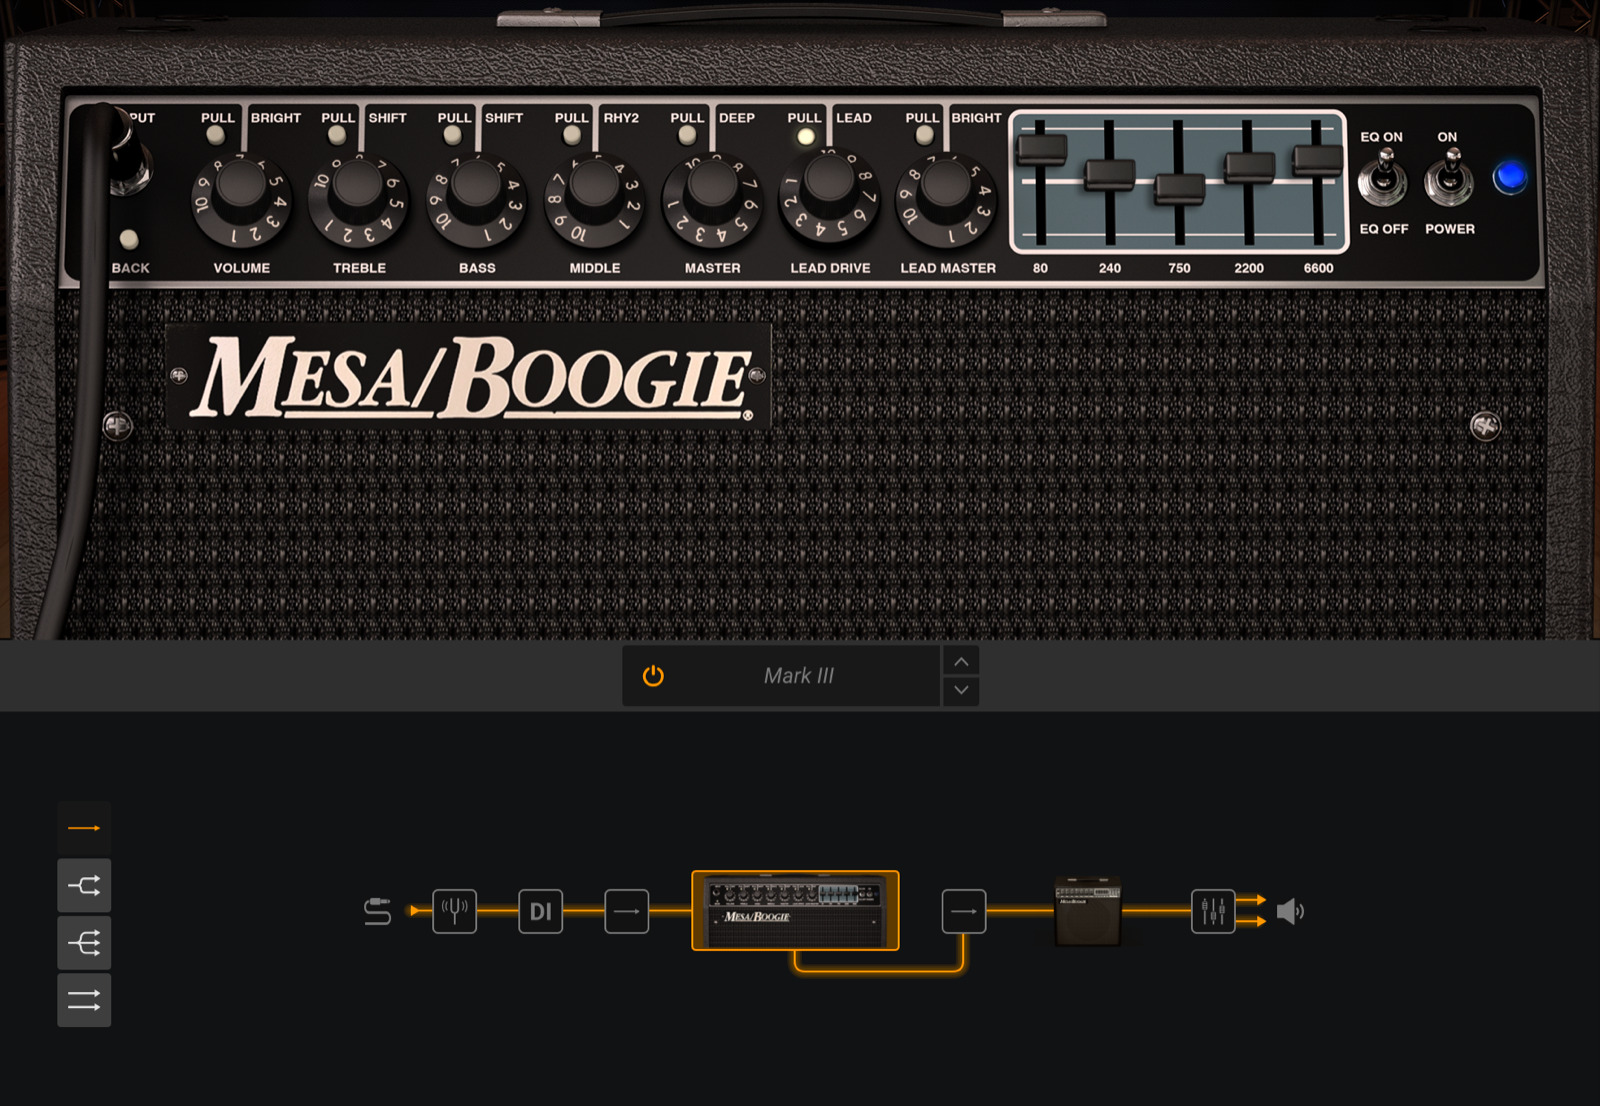Click the BACK button on amp panel
The image size is (1600, 1106).
129,239
